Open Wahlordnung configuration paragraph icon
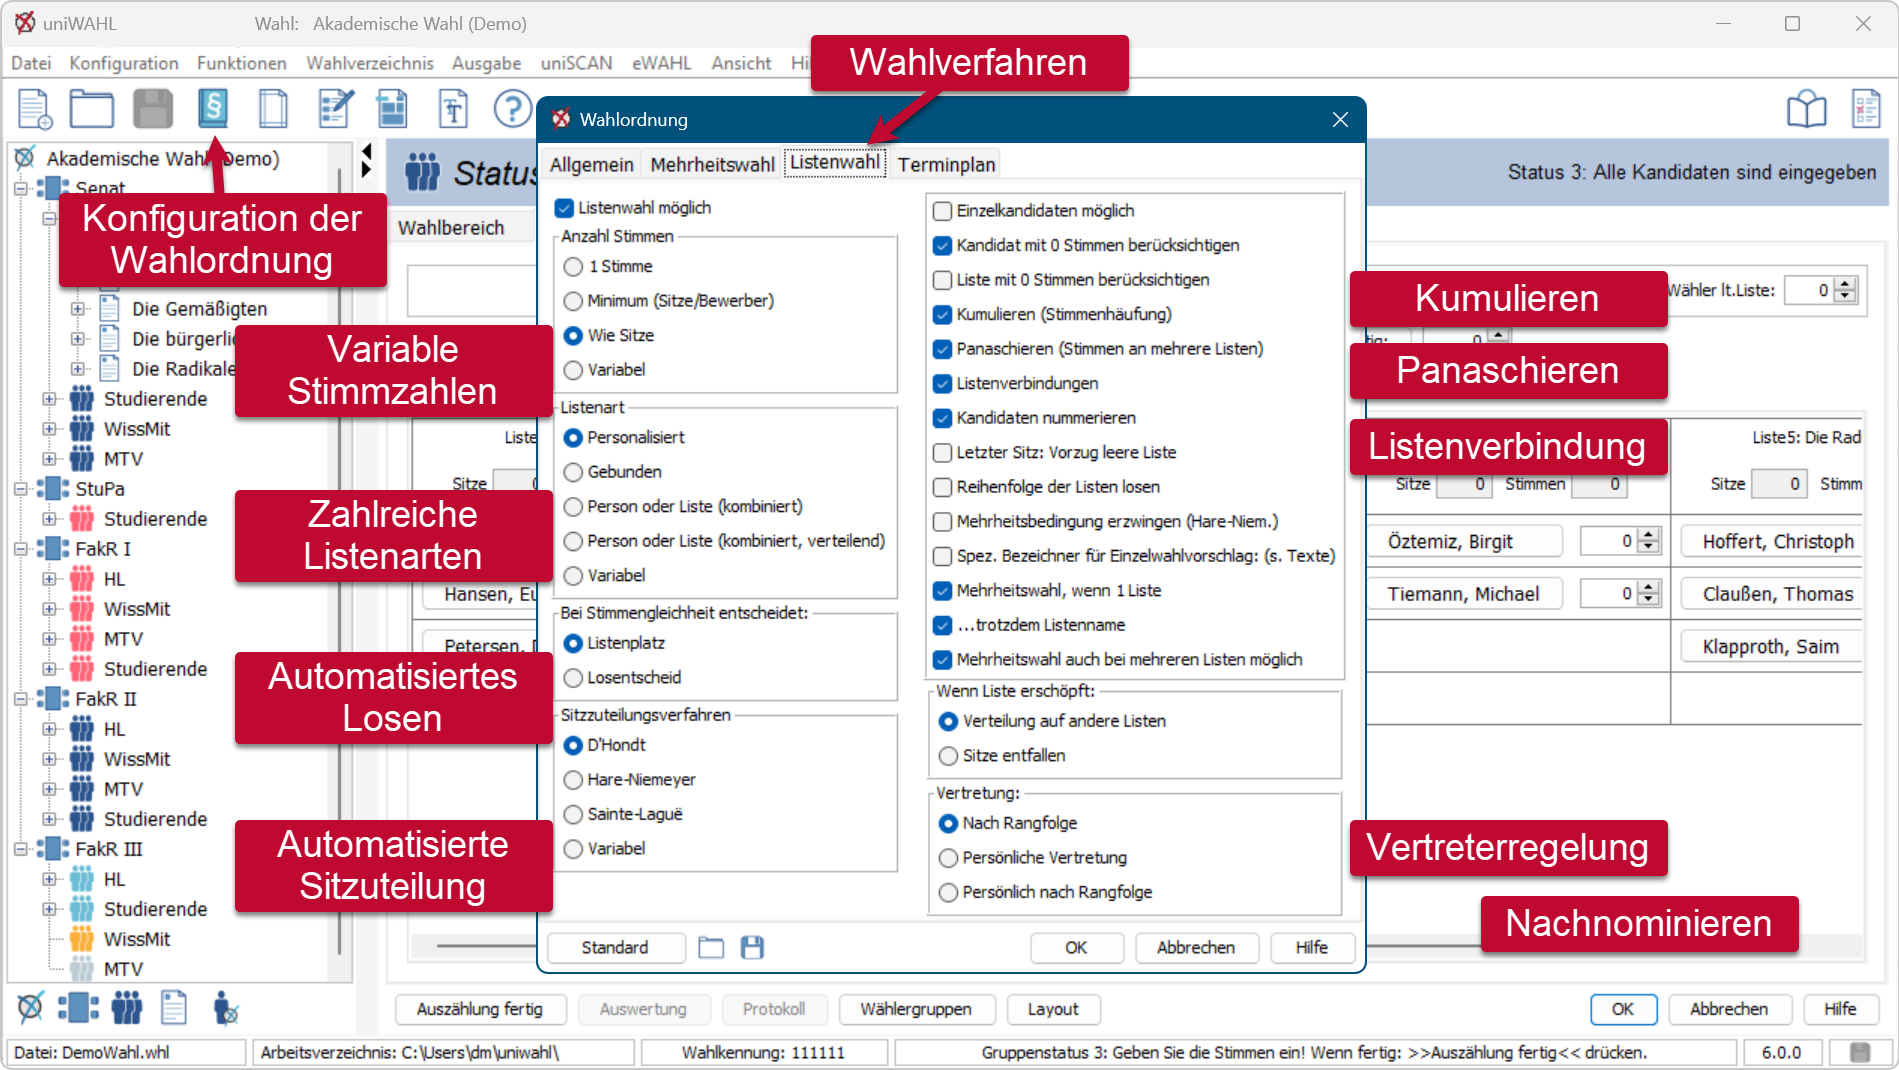The width and height of the screenshot is (1899, 1070). click(213, 108)
